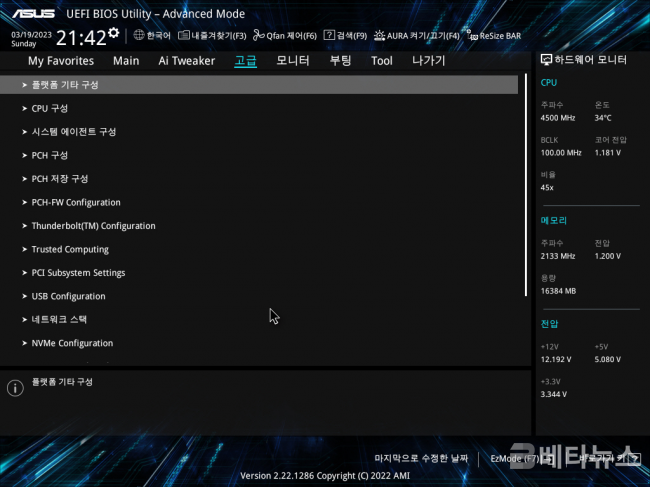The width and height of the screenshot is (650, 487).
Task: Expand 플랫폼 기타 구성 submenu arrow
Action: point(24,85)
